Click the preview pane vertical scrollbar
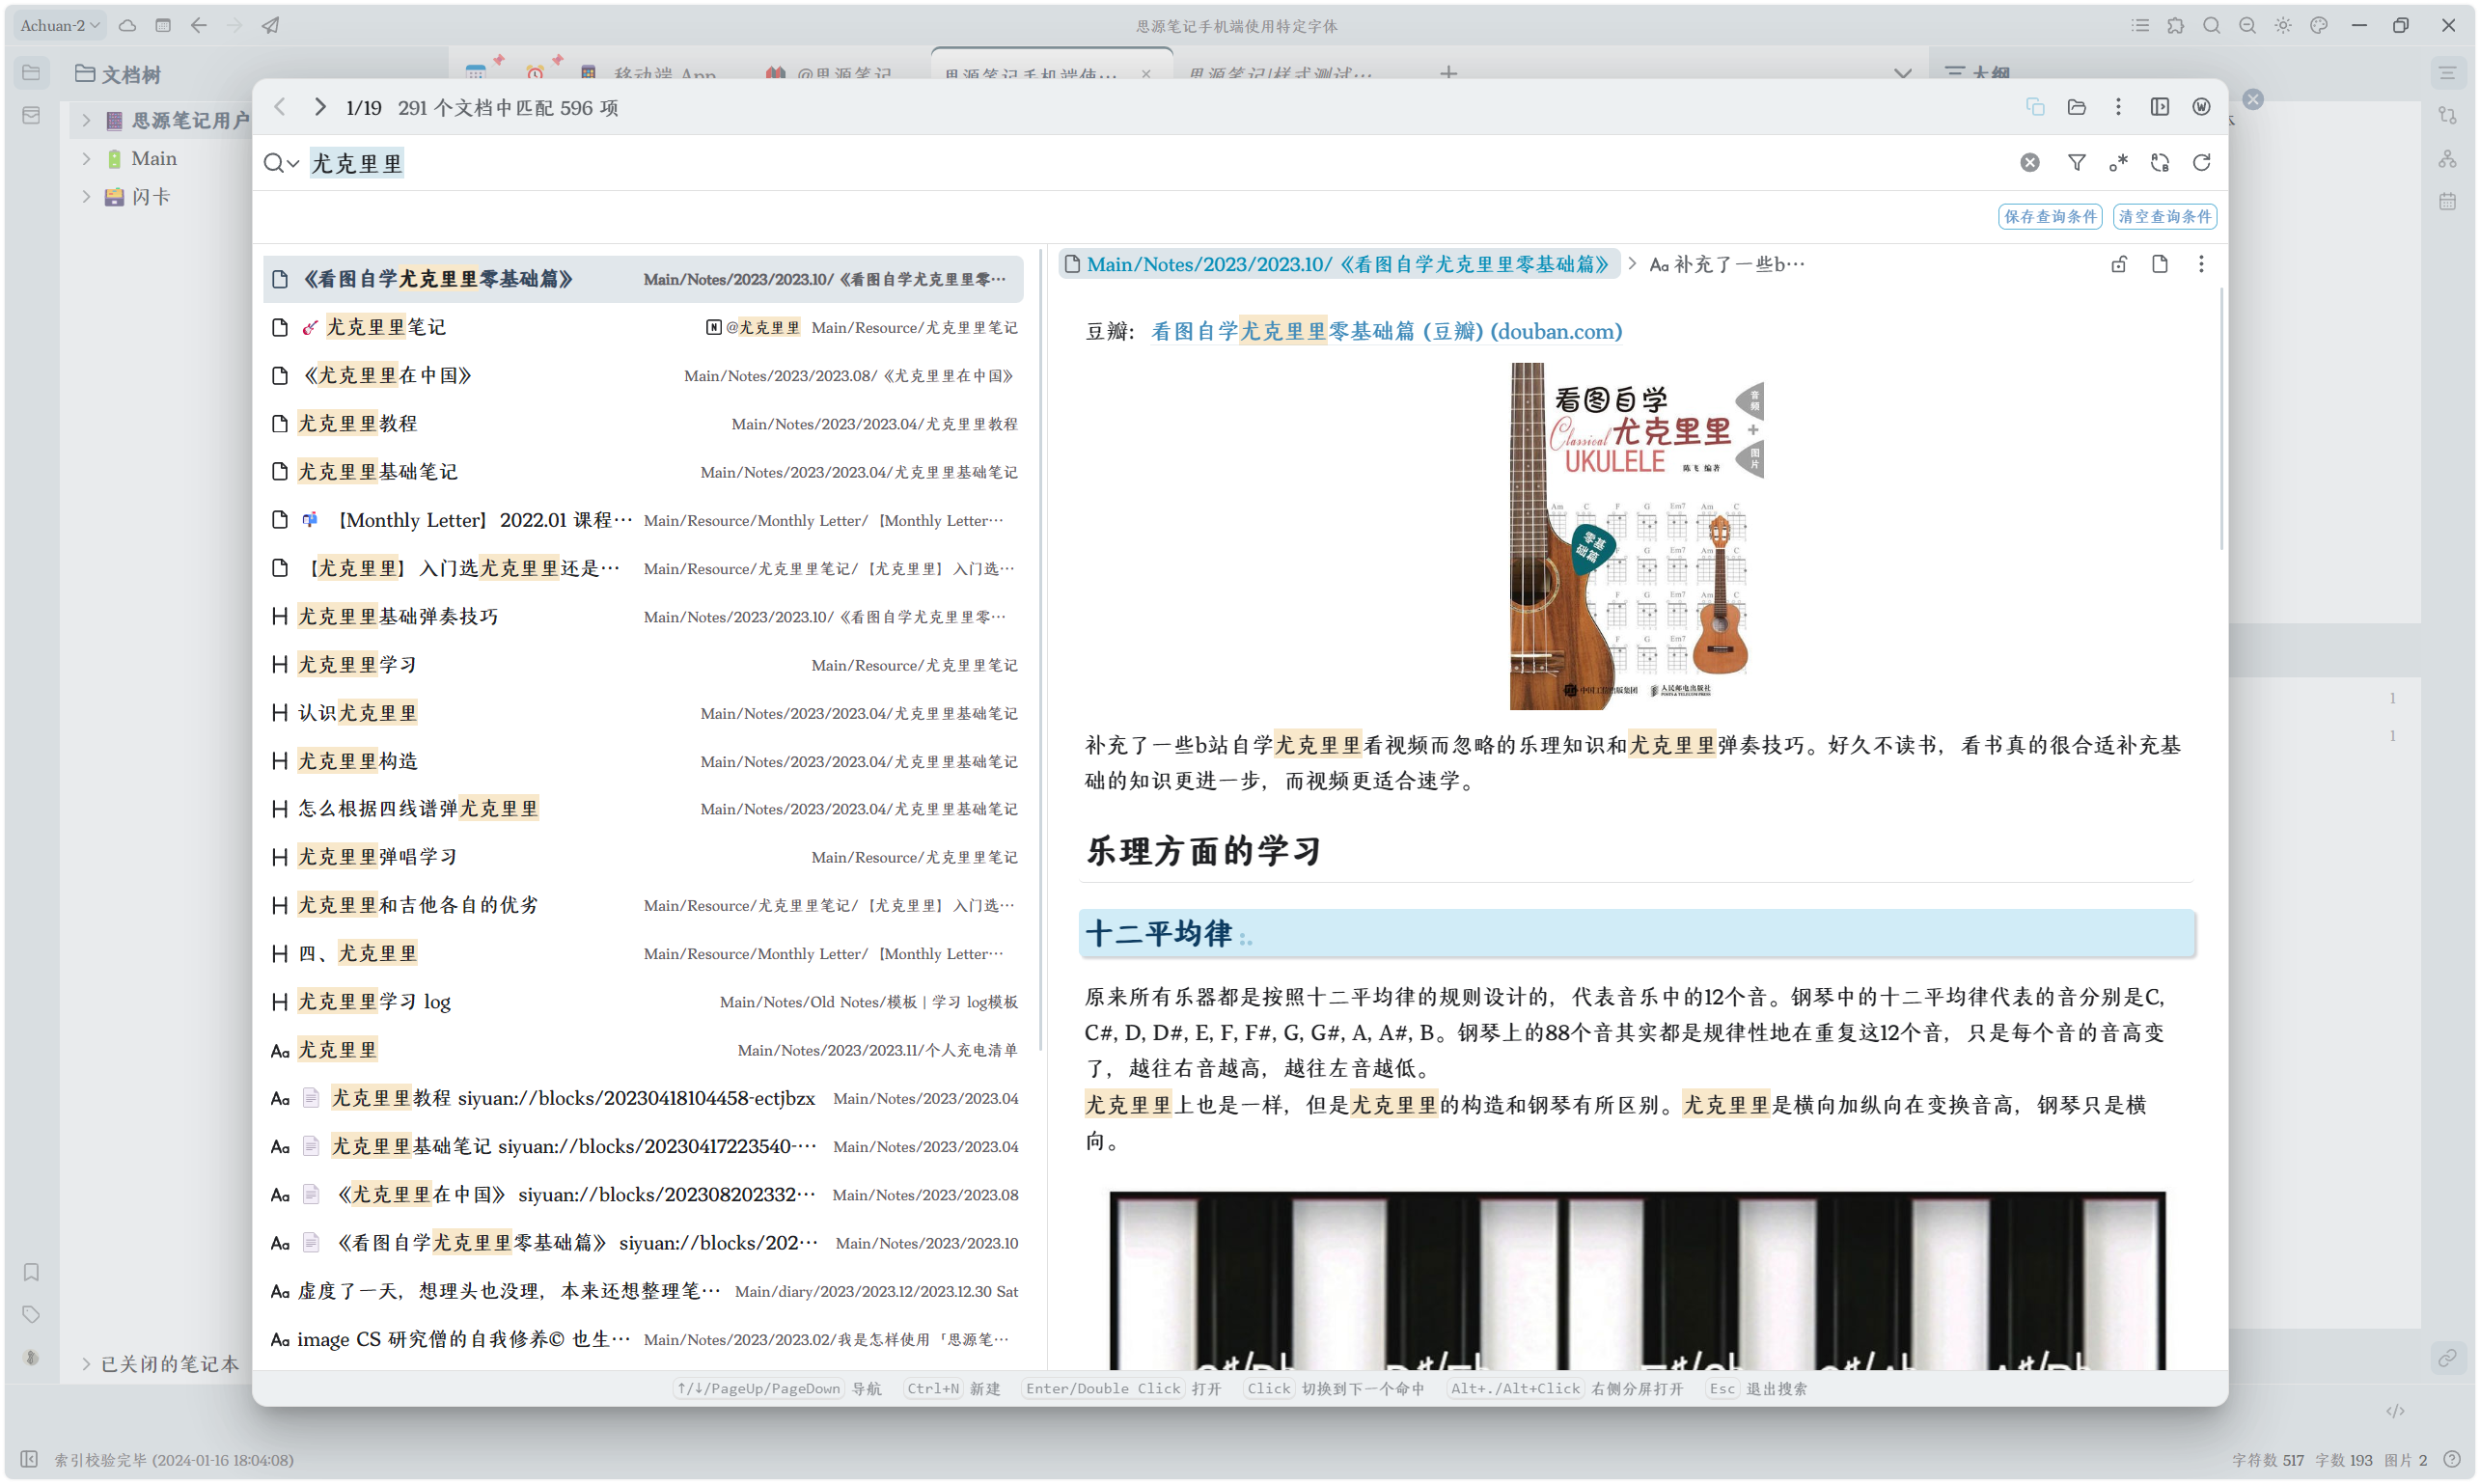2480x1484 pixels. pos(2221,420)
